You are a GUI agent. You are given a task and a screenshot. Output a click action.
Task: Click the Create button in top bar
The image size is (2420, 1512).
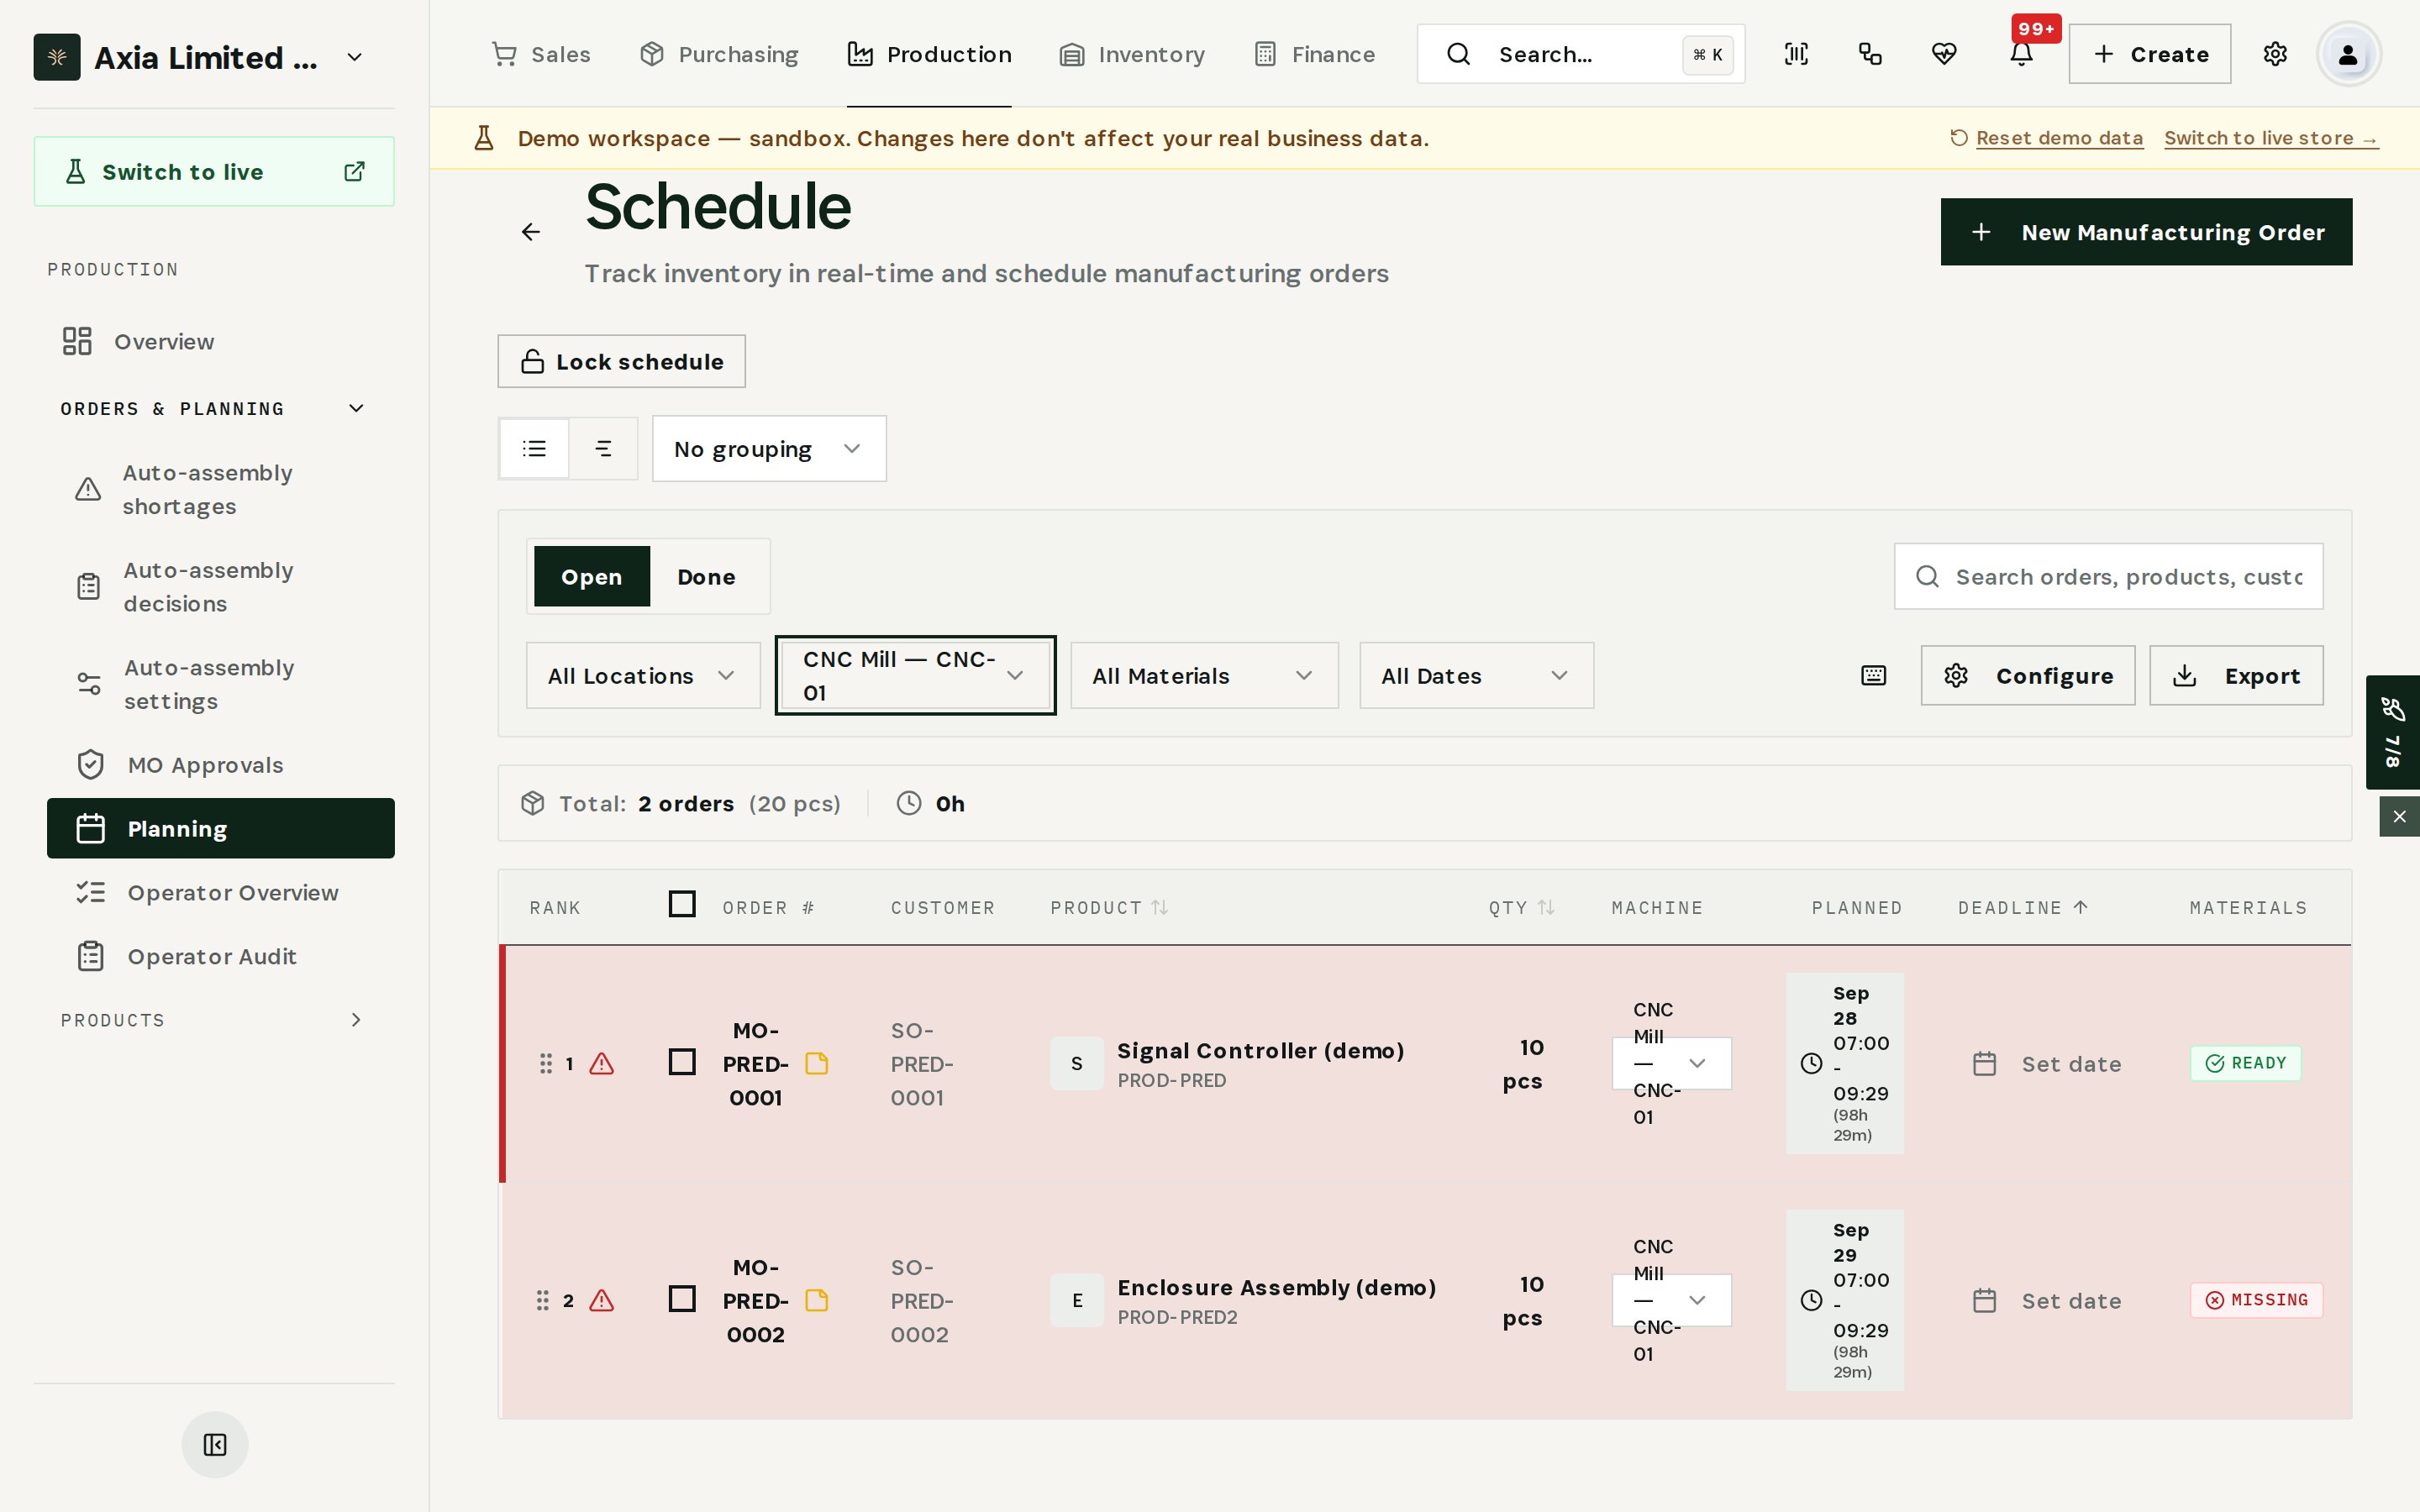click(x=2150, y=54)
